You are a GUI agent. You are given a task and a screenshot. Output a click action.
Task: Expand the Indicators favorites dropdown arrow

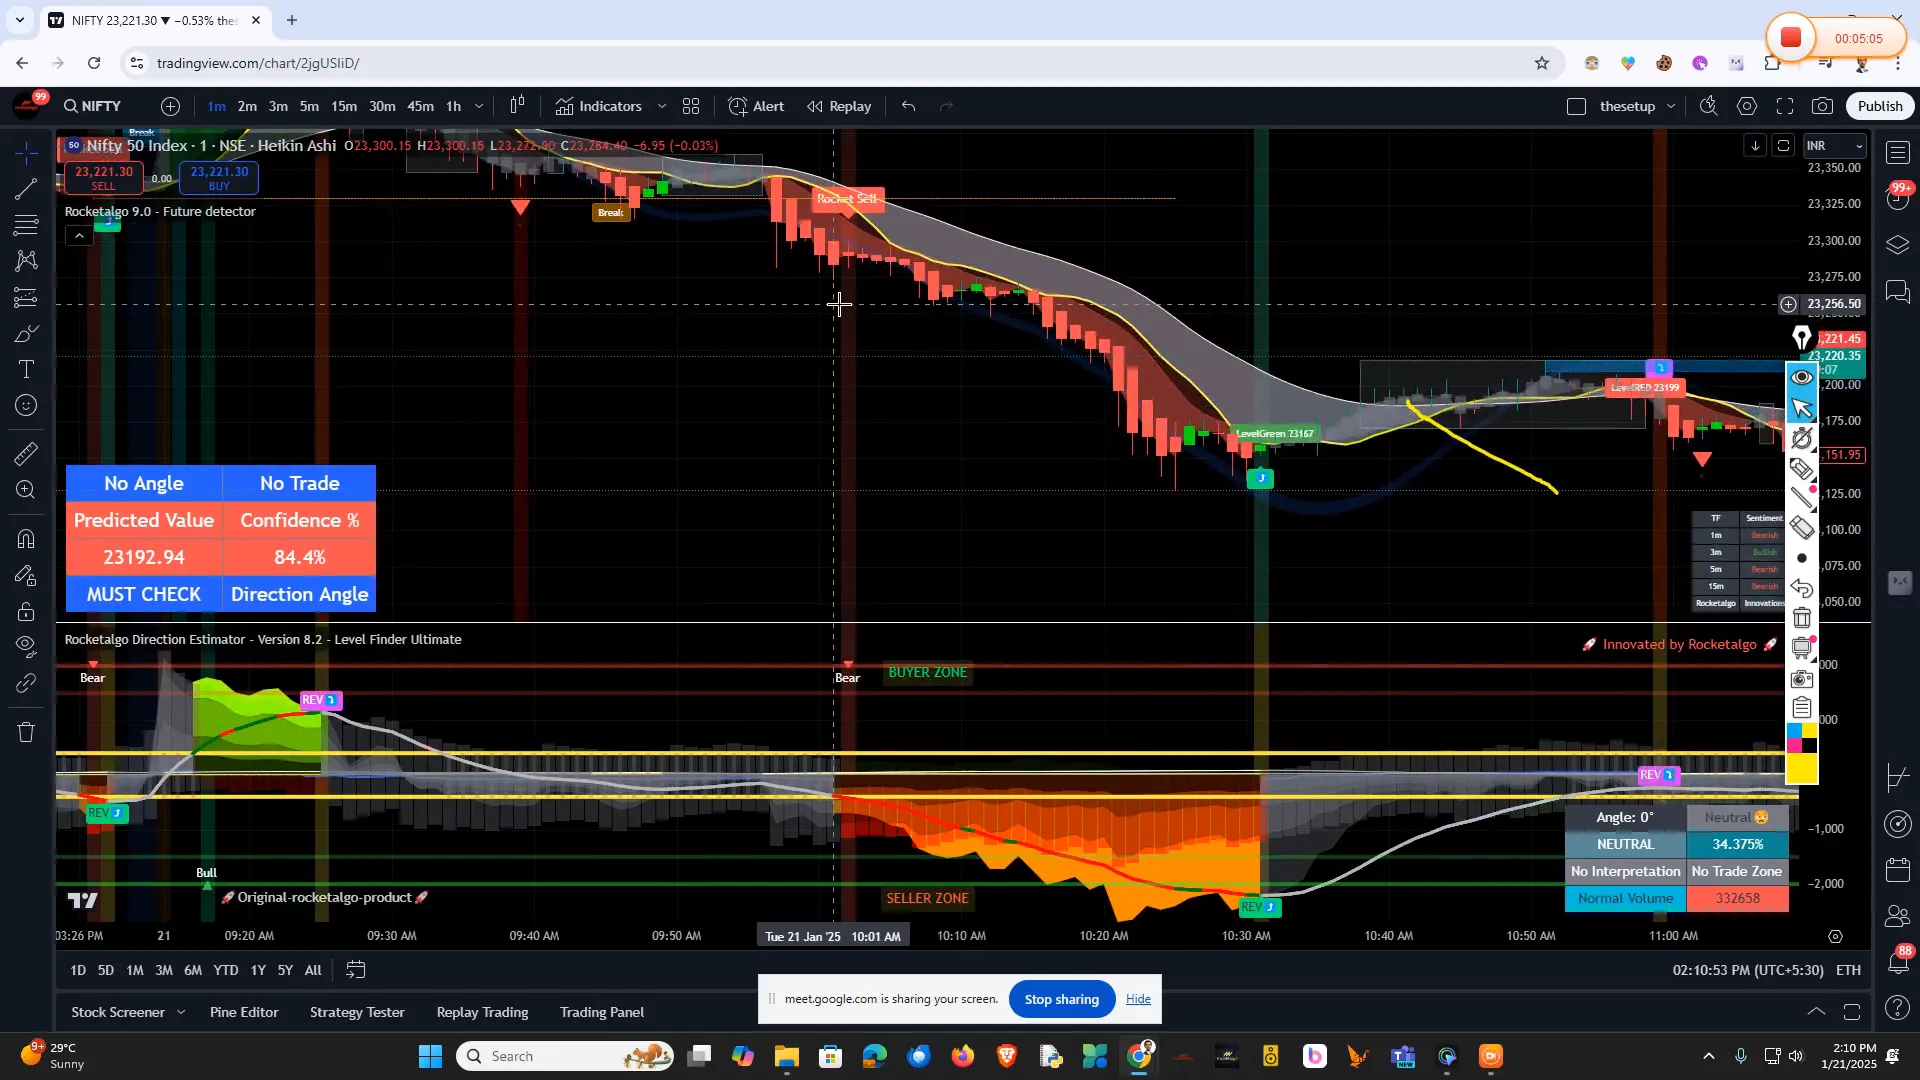tap(661, 106)
